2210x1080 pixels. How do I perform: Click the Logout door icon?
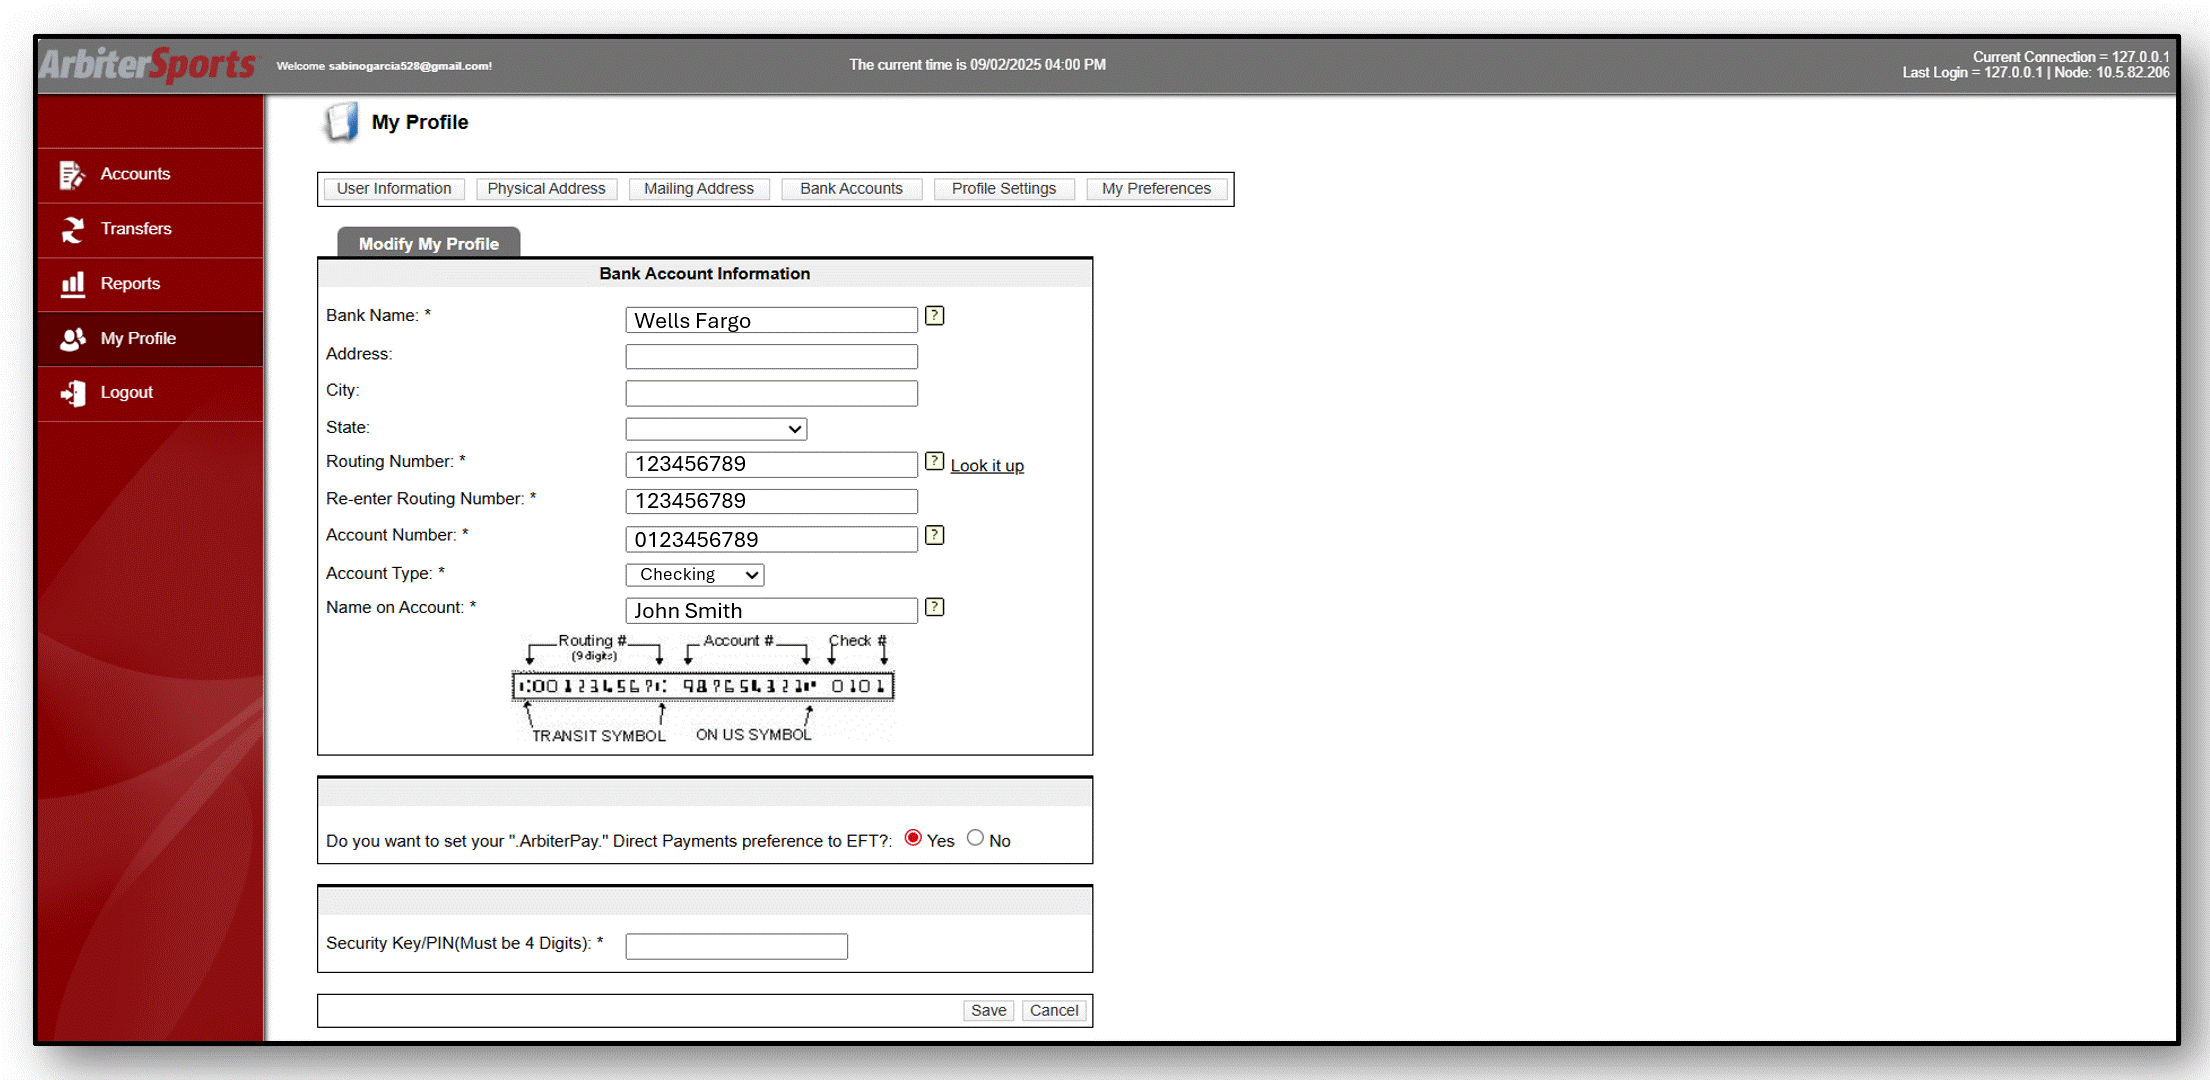pyautogui.click(x=72, y=393)
